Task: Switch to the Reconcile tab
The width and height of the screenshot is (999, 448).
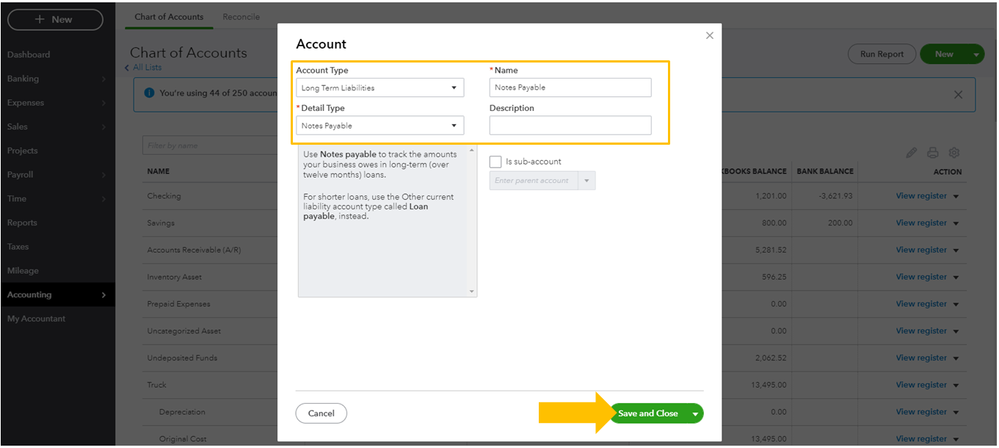Action: click(241, 17)
